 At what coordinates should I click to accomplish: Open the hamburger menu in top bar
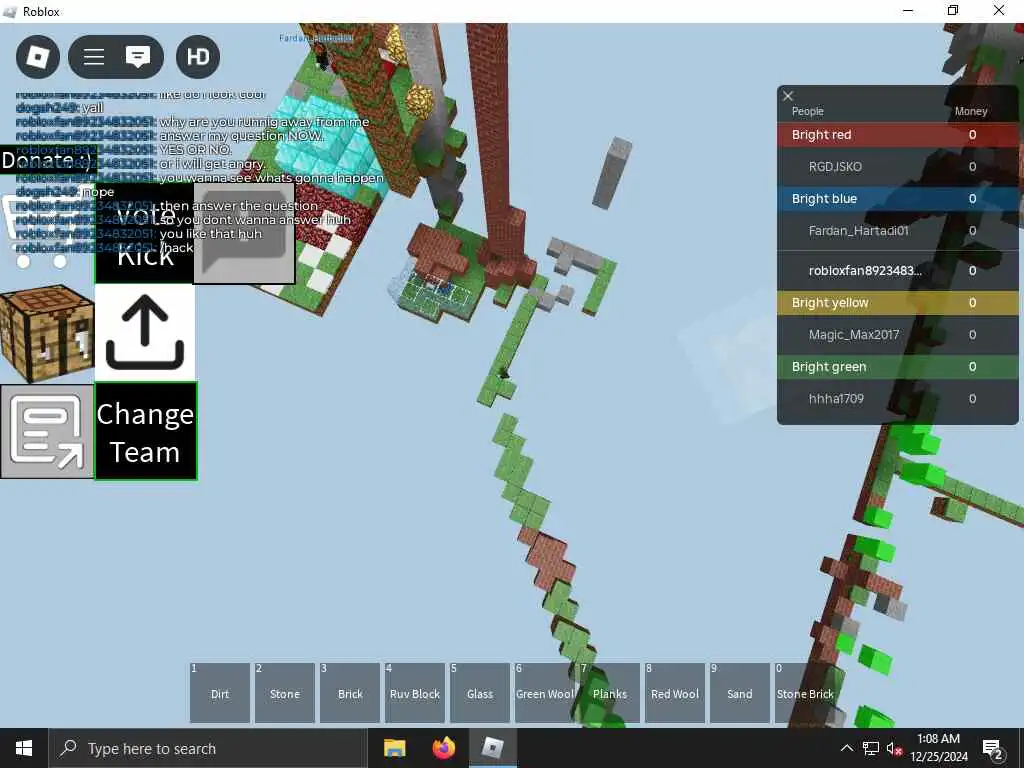pyautogui.click(x=94, y=57)
